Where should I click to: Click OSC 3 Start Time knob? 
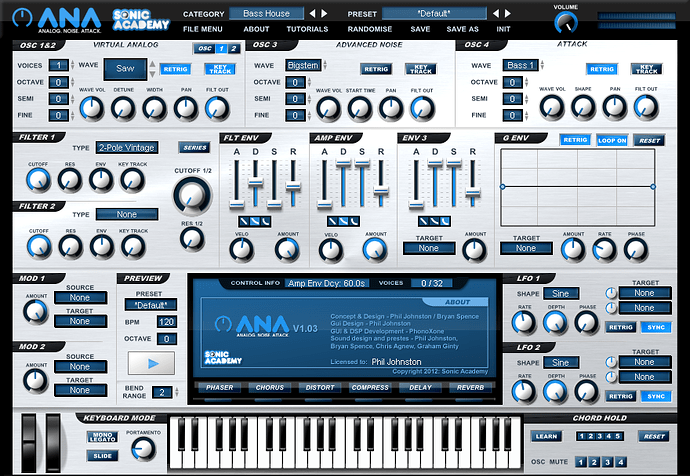click(x=360, y=109)
